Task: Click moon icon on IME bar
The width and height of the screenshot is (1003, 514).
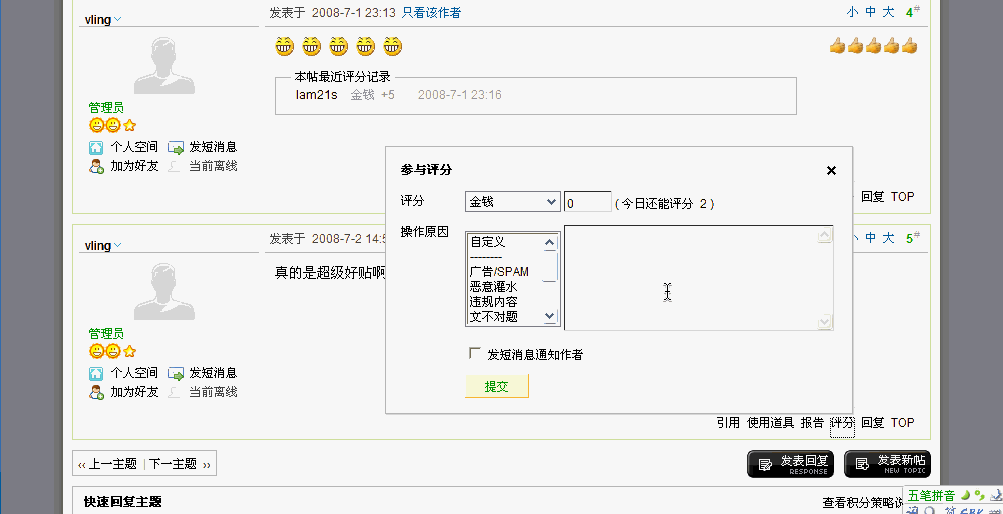Action: [x=965, y=495]
